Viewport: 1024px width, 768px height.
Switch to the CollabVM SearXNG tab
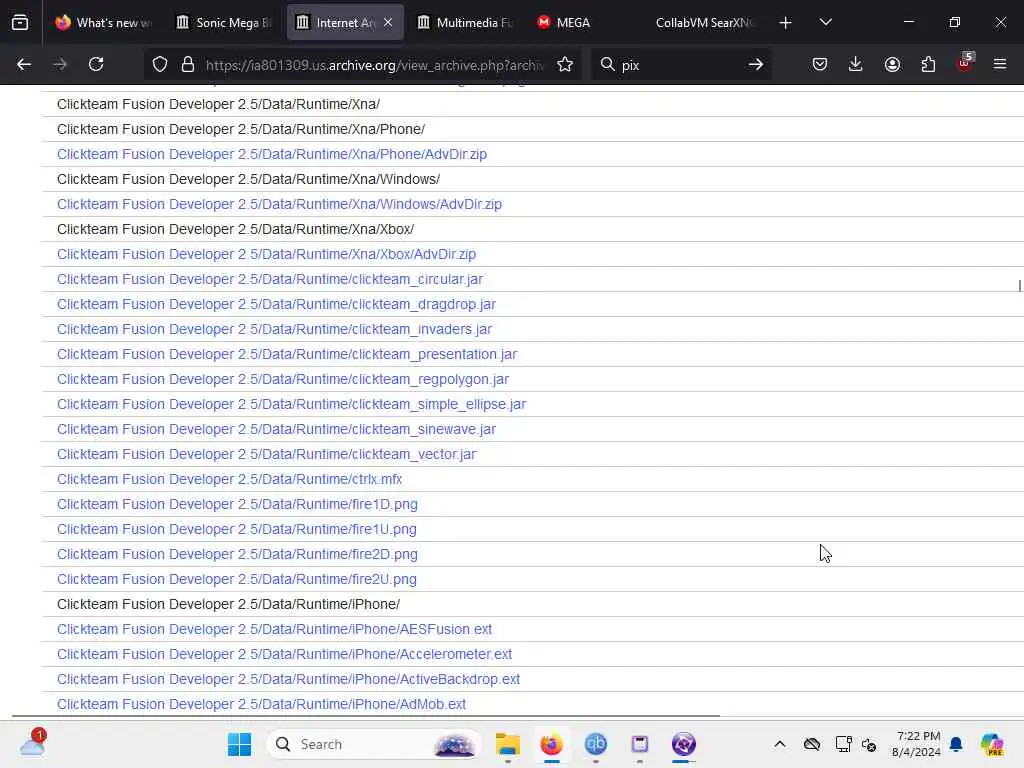tap(705, 22)
